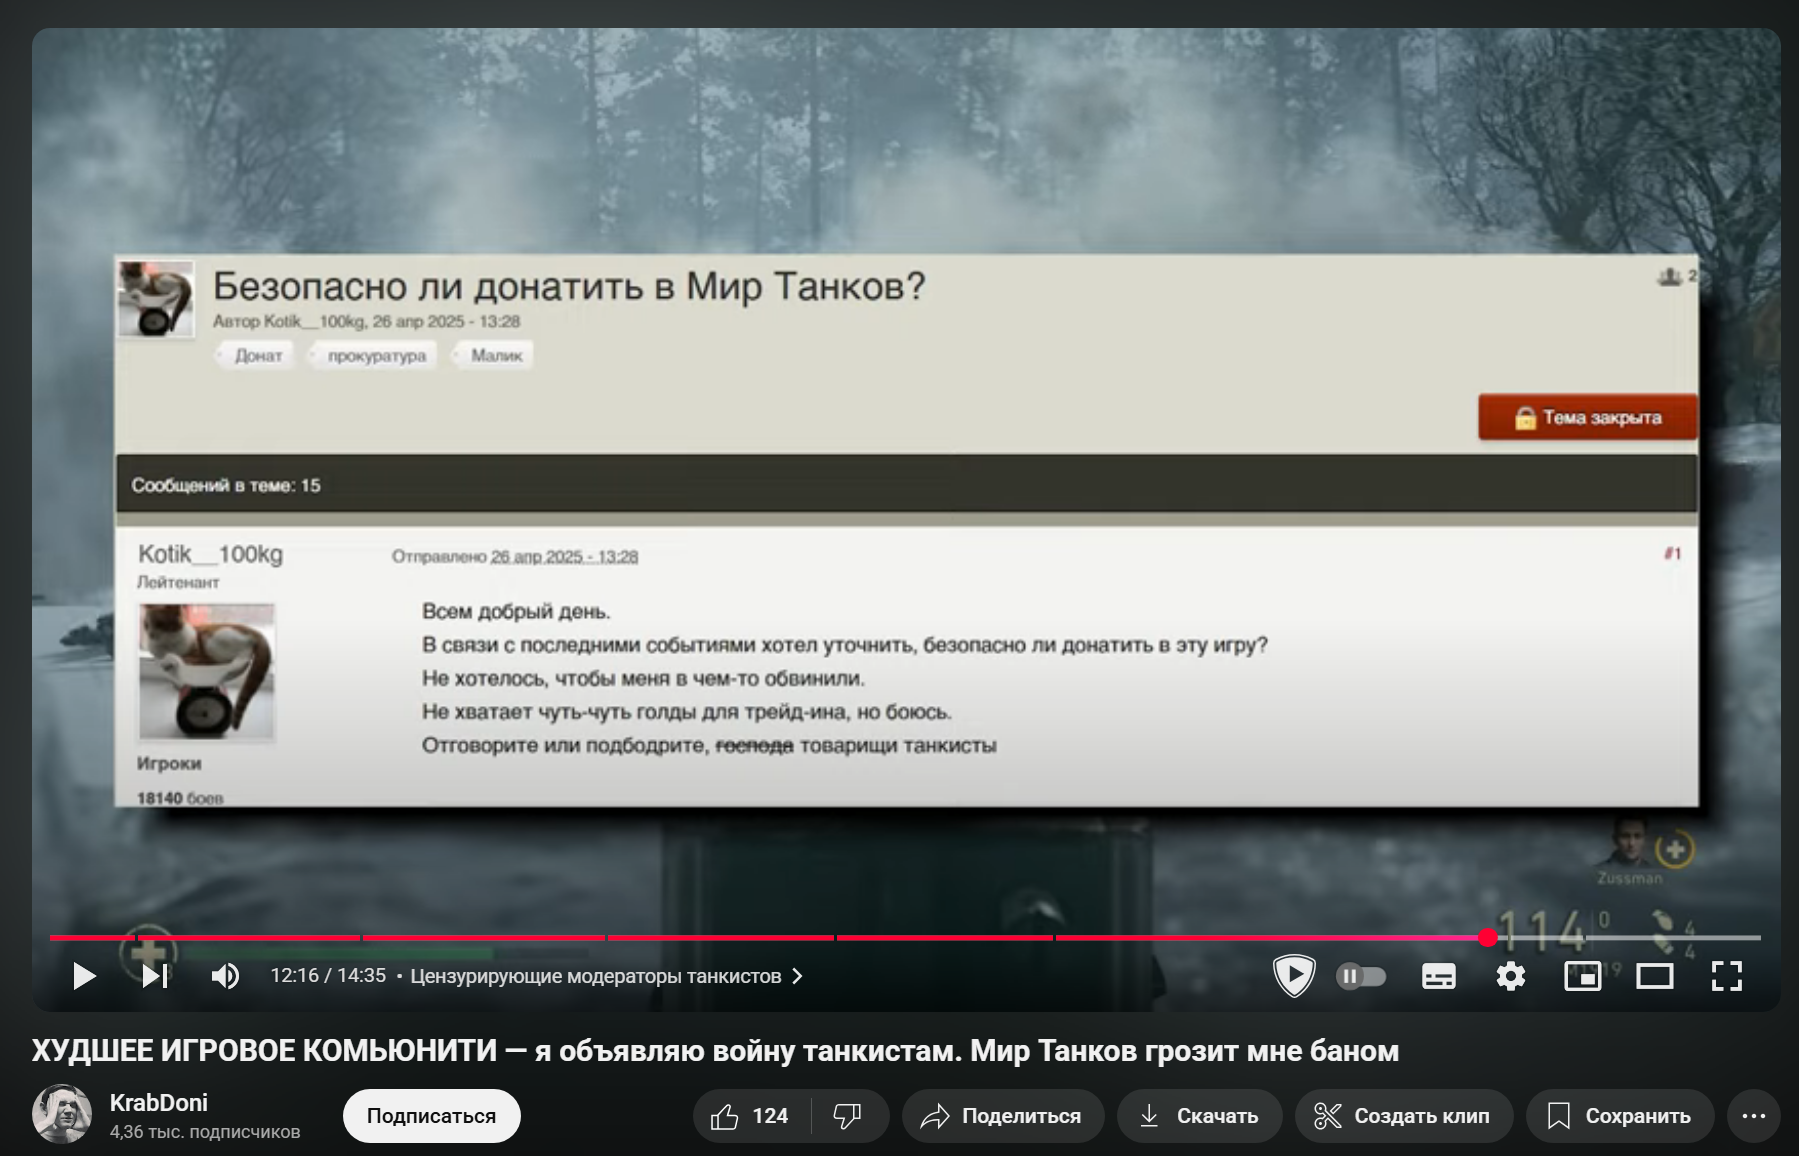Click the shield play icon in player controls
1799x1156 pixels.
(x=1294, y=976)
